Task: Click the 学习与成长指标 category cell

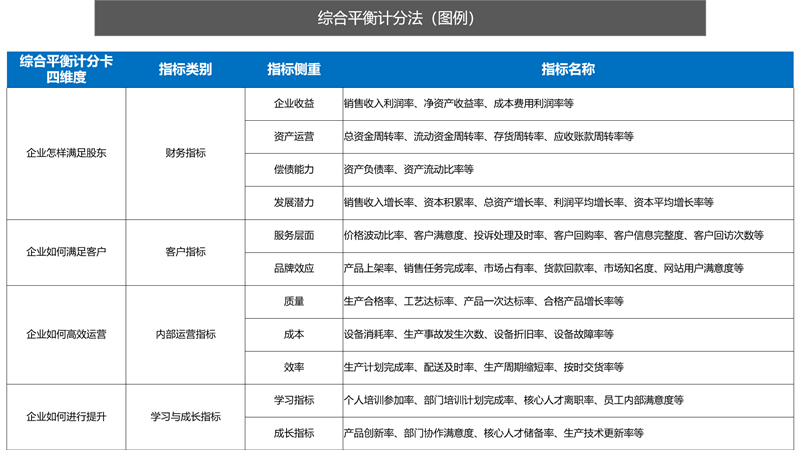Action: click(x=185, y=416)
